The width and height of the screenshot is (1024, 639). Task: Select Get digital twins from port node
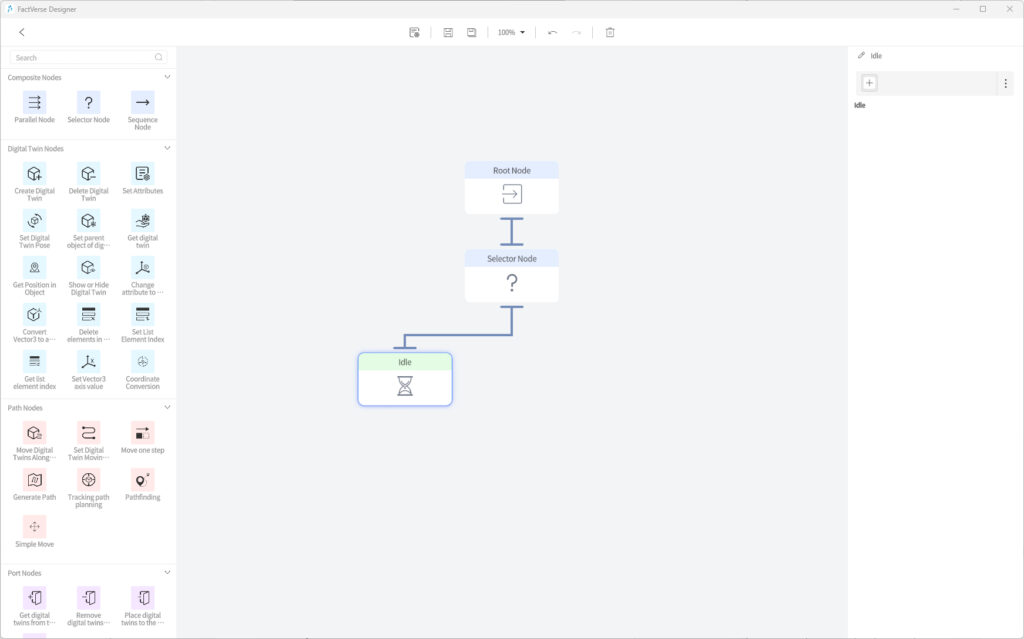(x=35, y=598)
